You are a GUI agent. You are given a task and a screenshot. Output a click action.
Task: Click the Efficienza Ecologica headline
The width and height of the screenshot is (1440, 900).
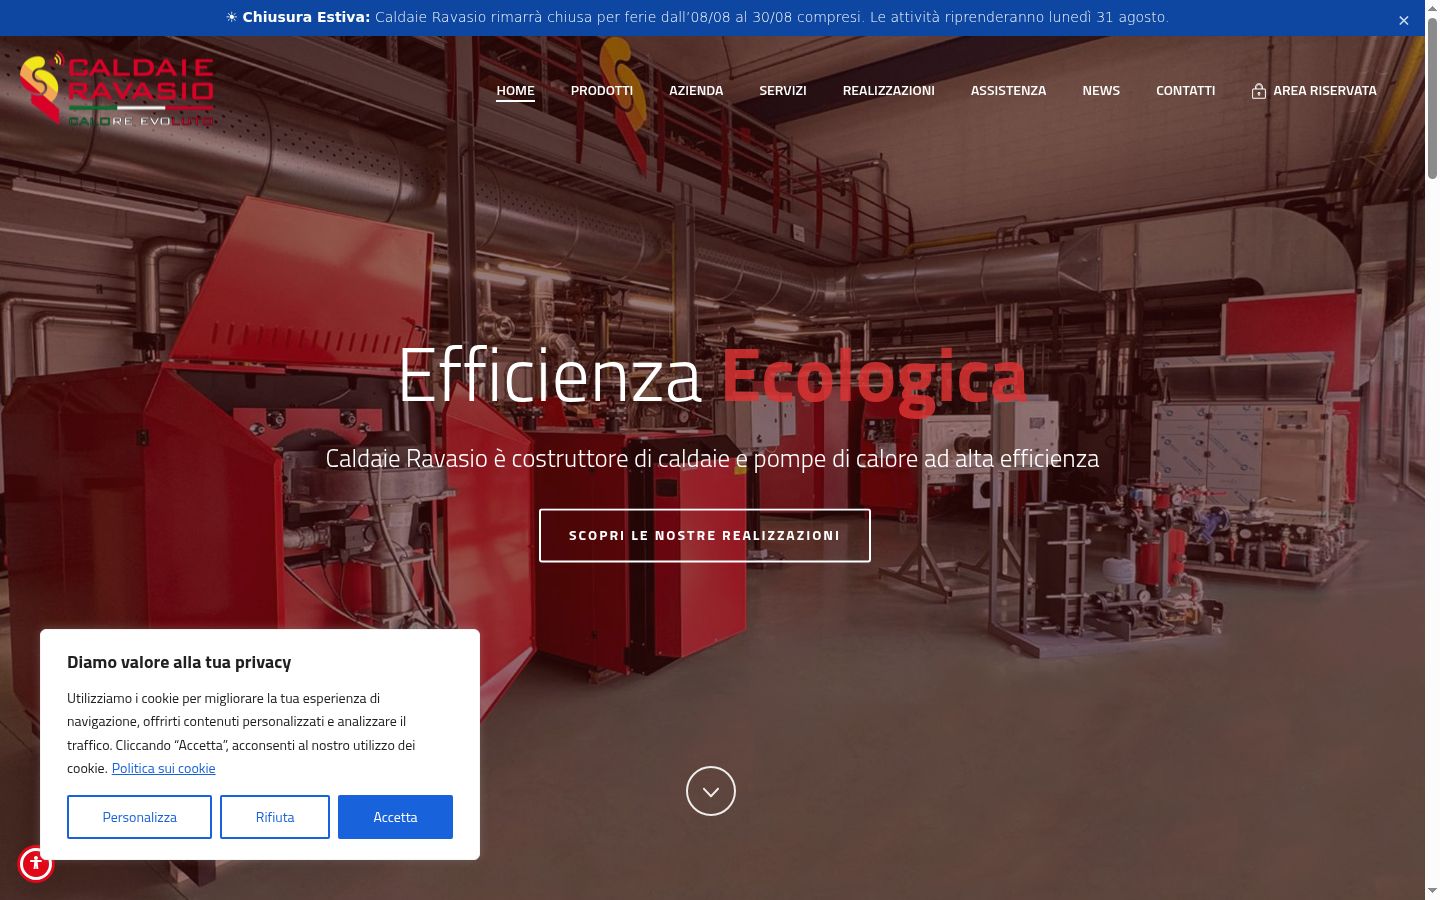(712, 376)
